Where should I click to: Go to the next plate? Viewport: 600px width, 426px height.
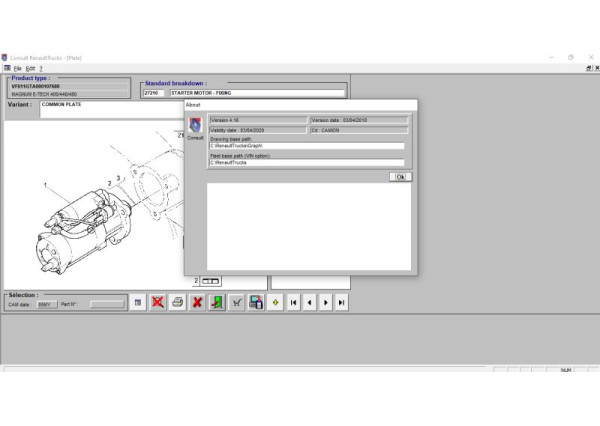[x=326, y=302]
